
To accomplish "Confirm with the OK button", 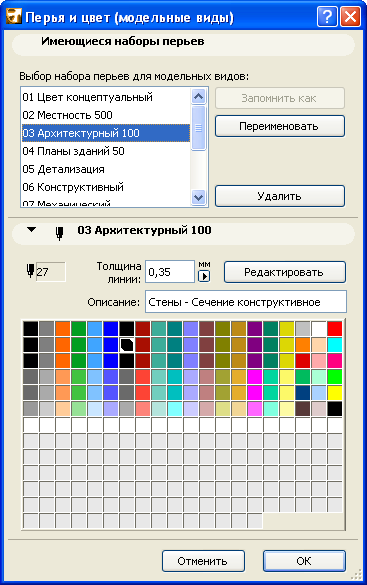I will (x=304, y=561).
